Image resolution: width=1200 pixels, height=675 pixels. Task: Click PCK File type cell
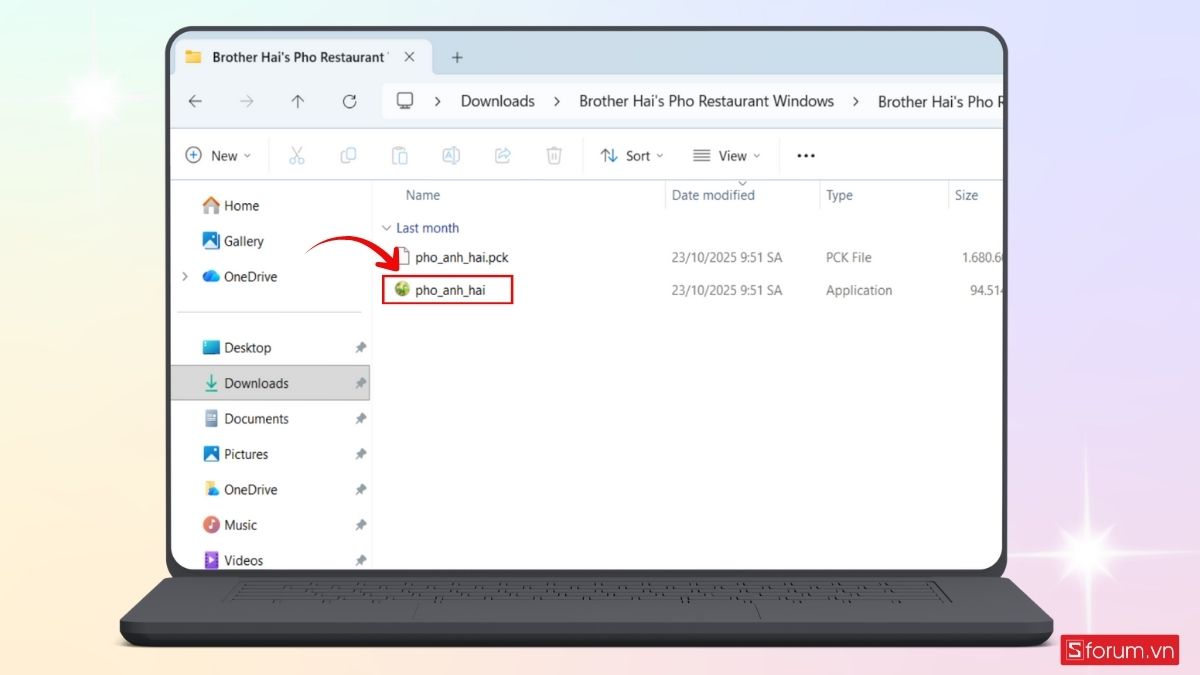[848, 258]
